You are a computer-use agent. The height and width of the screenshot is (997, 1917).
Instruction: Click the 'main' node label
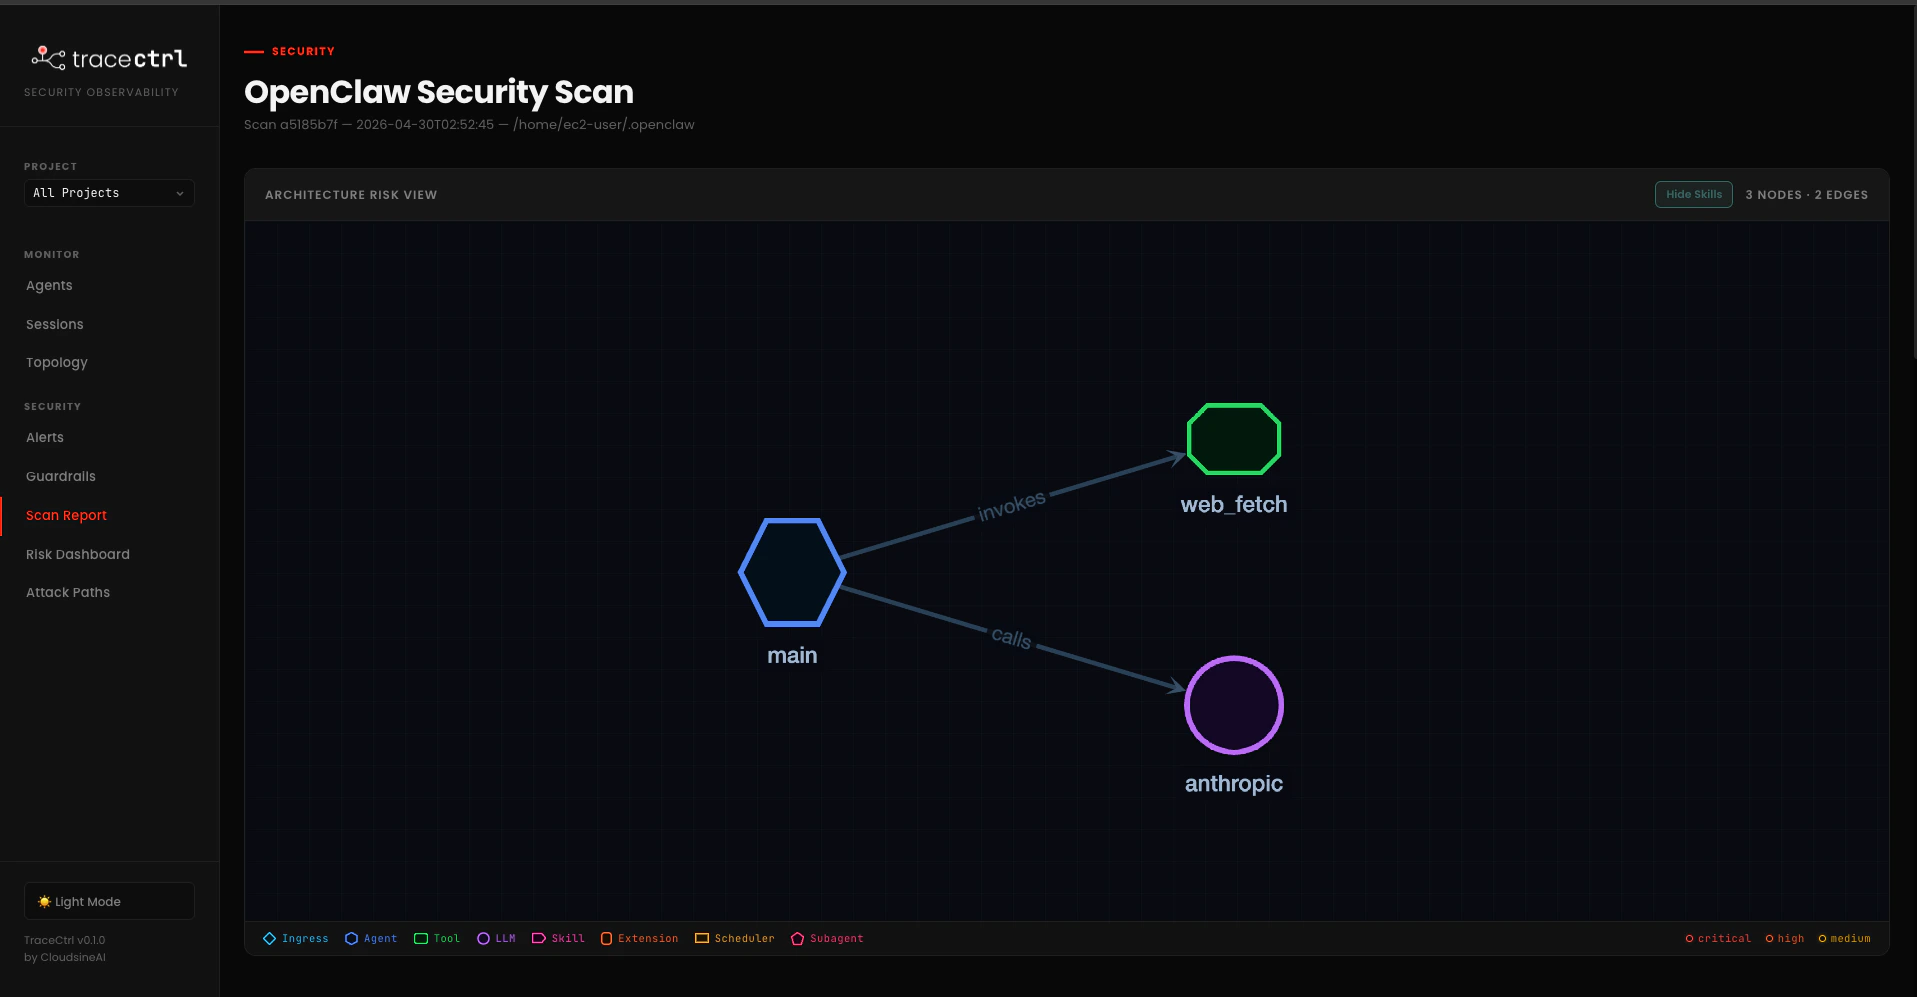792,655
